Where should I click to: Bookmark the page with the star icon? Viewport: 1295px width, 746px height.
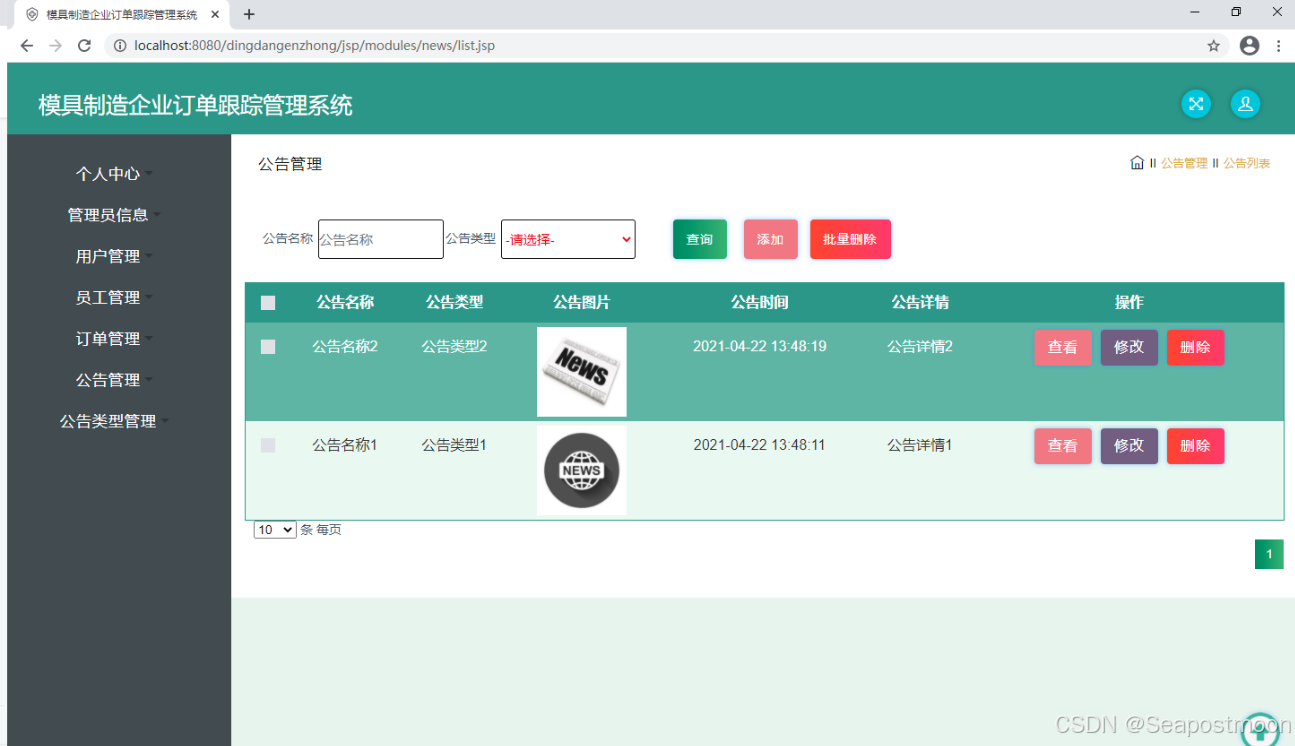[1213, 45]
